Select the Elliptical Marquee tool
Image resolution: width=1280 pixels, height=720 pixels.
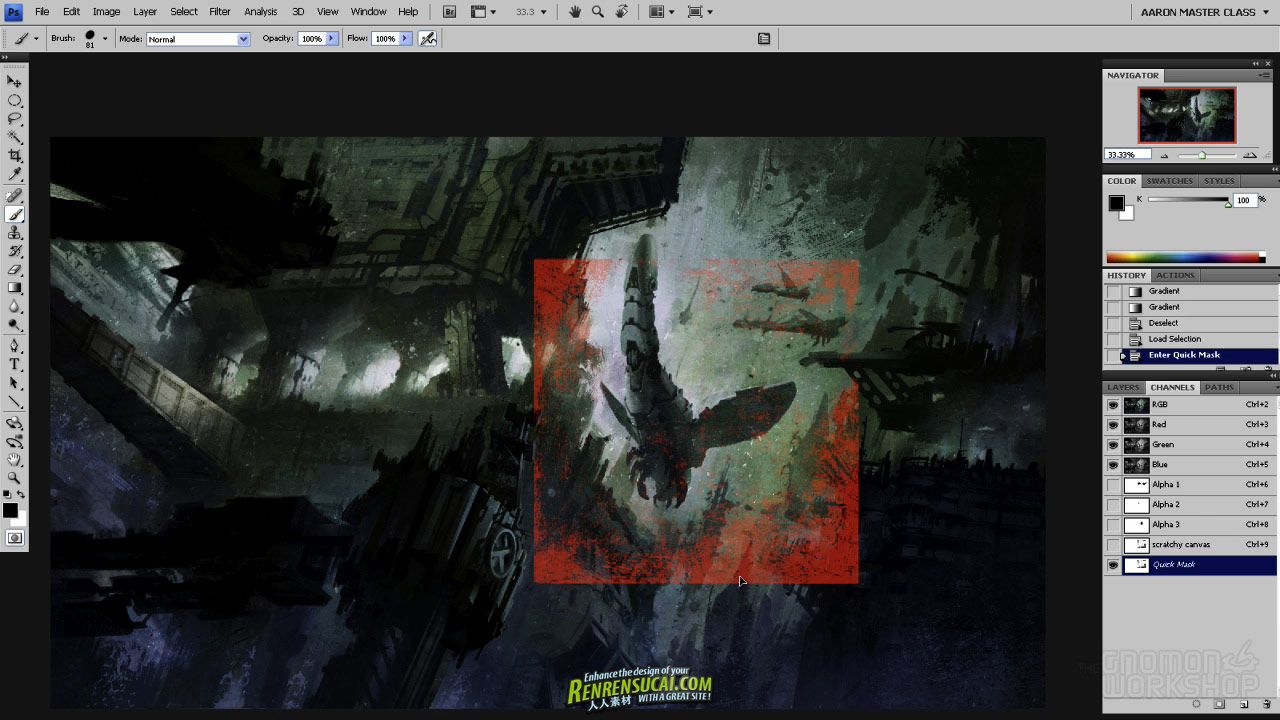[14, 100]
